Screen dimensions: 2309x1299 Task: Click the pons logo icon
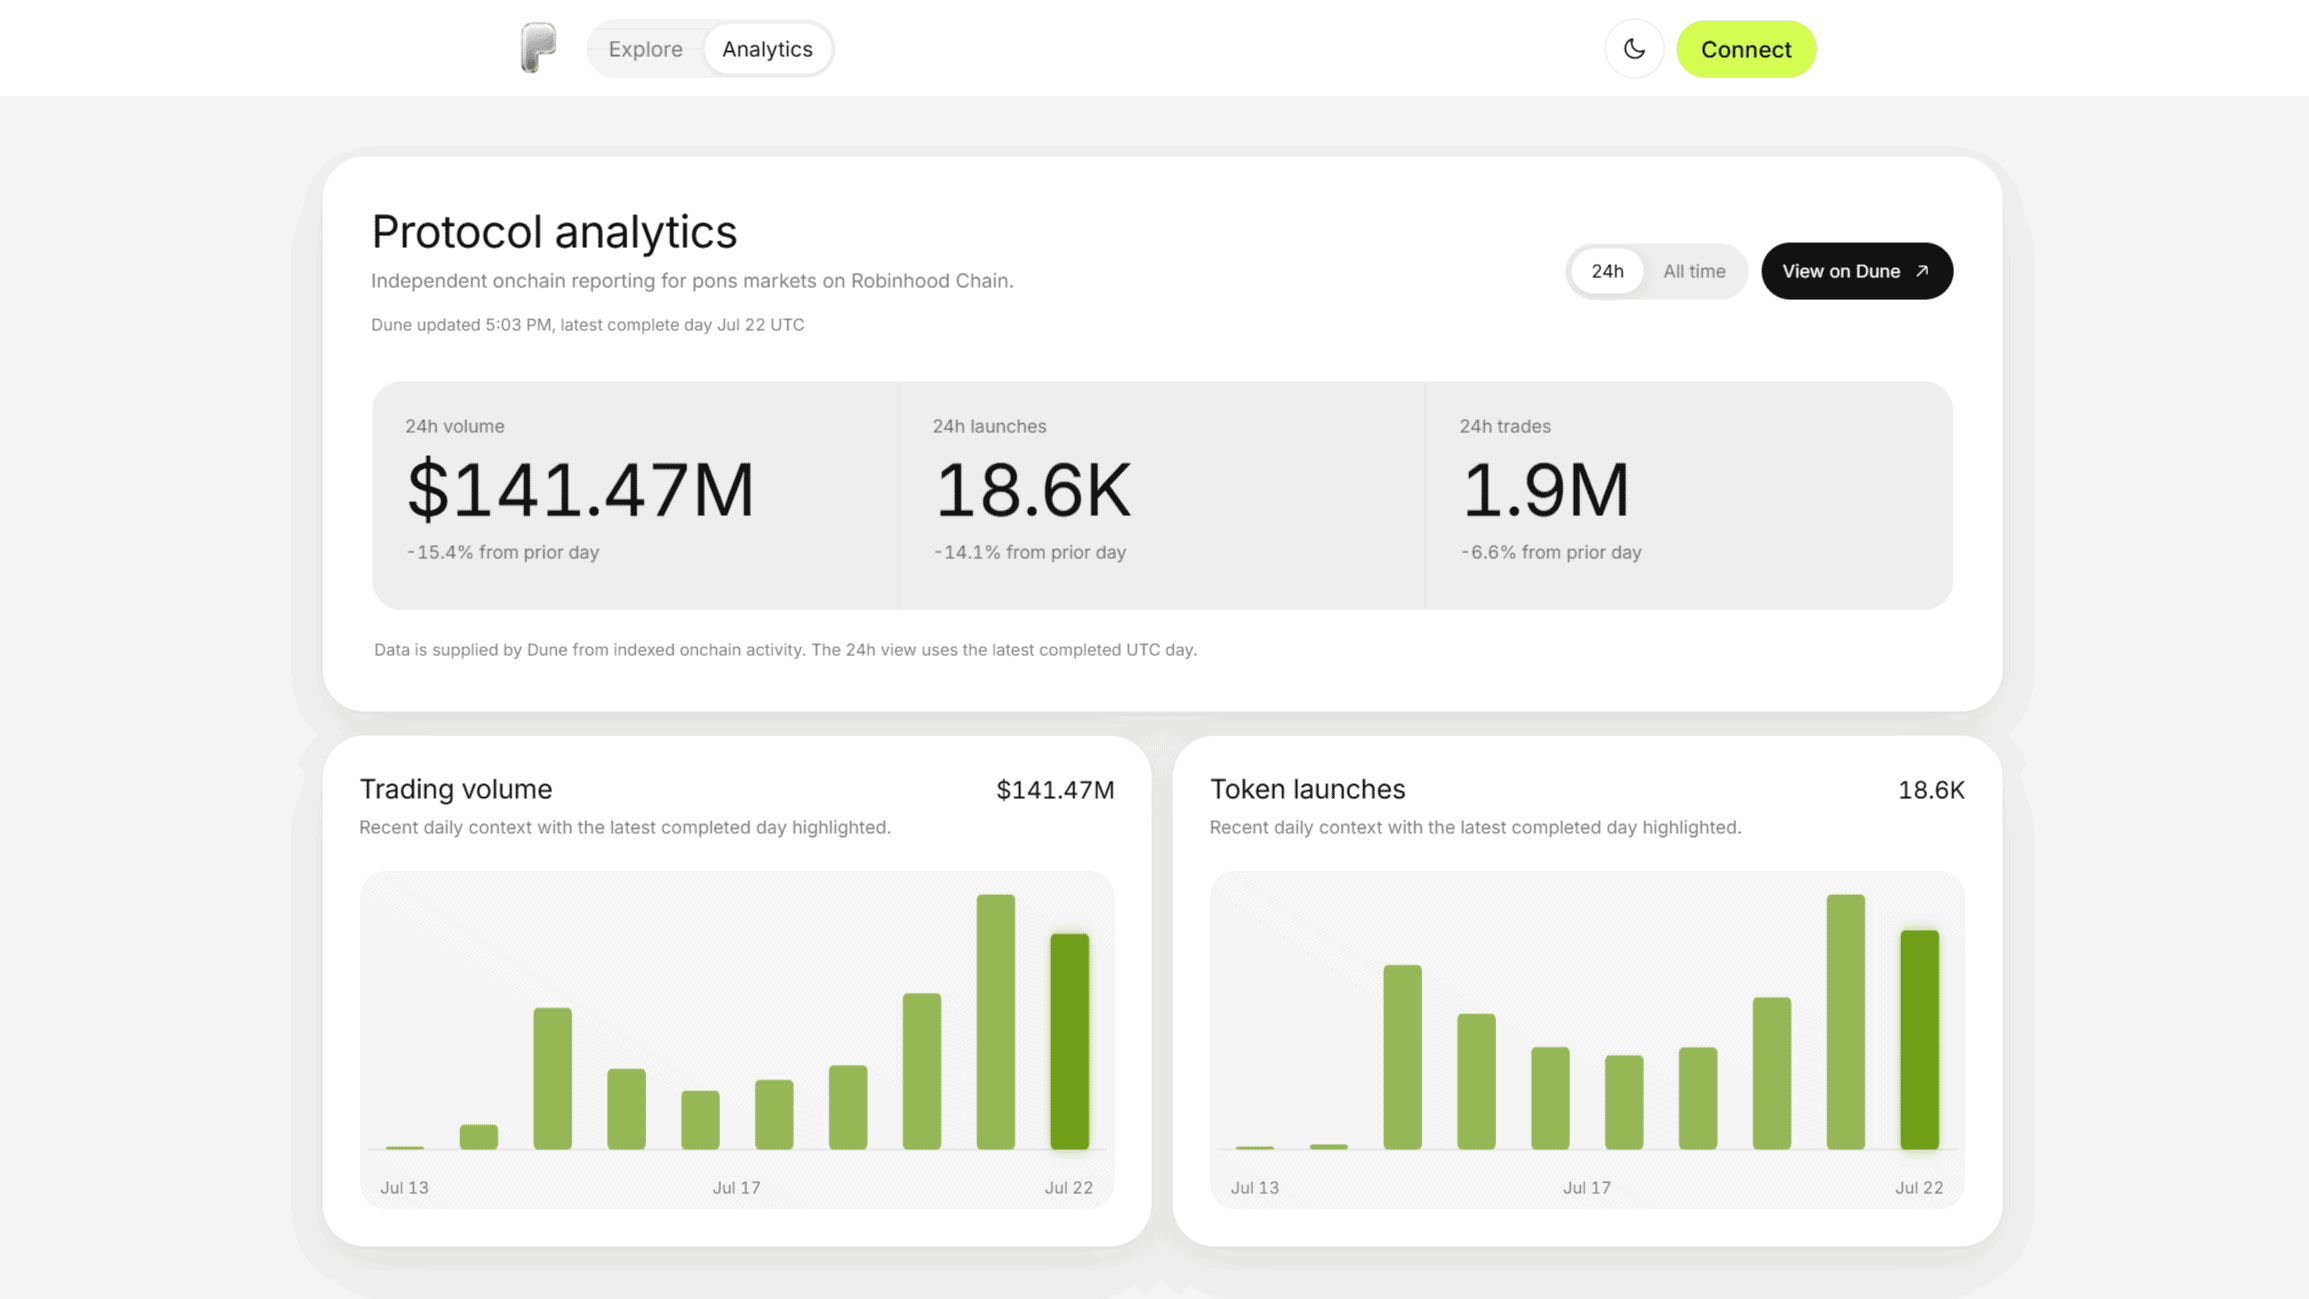[538, 48]
